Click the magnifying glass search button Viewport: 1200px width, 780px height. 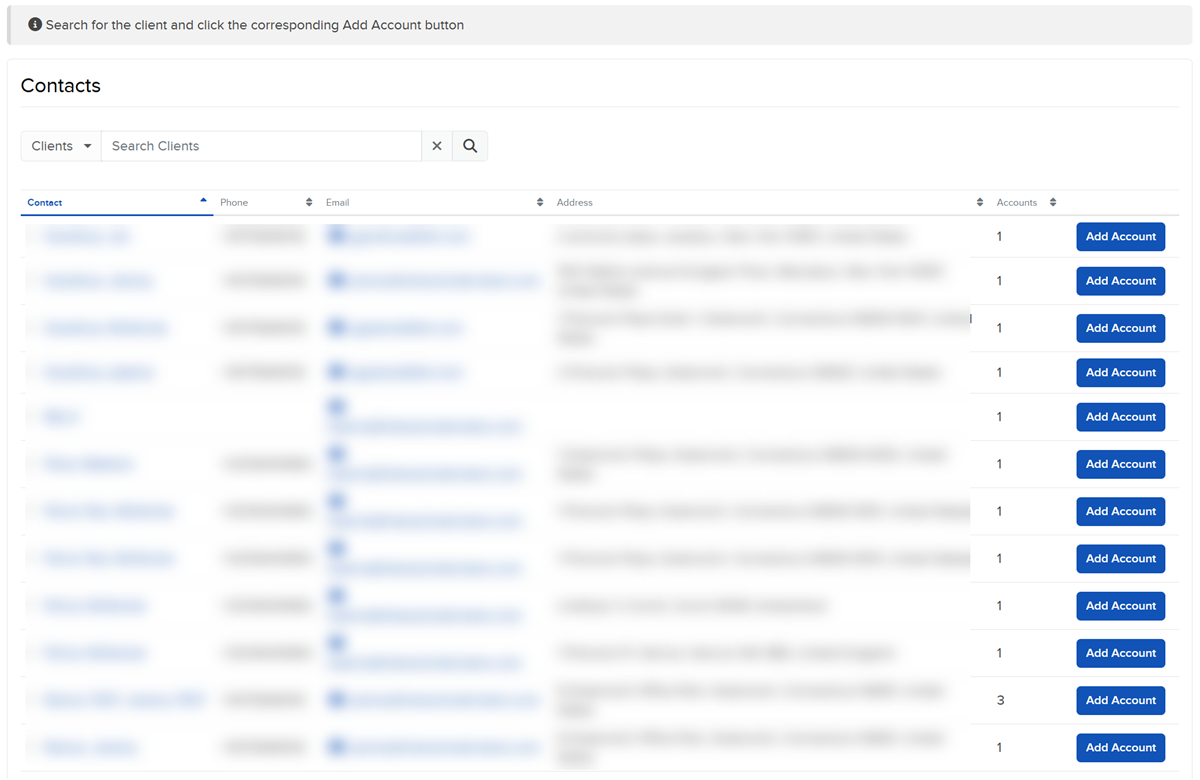tap(470, 146)
